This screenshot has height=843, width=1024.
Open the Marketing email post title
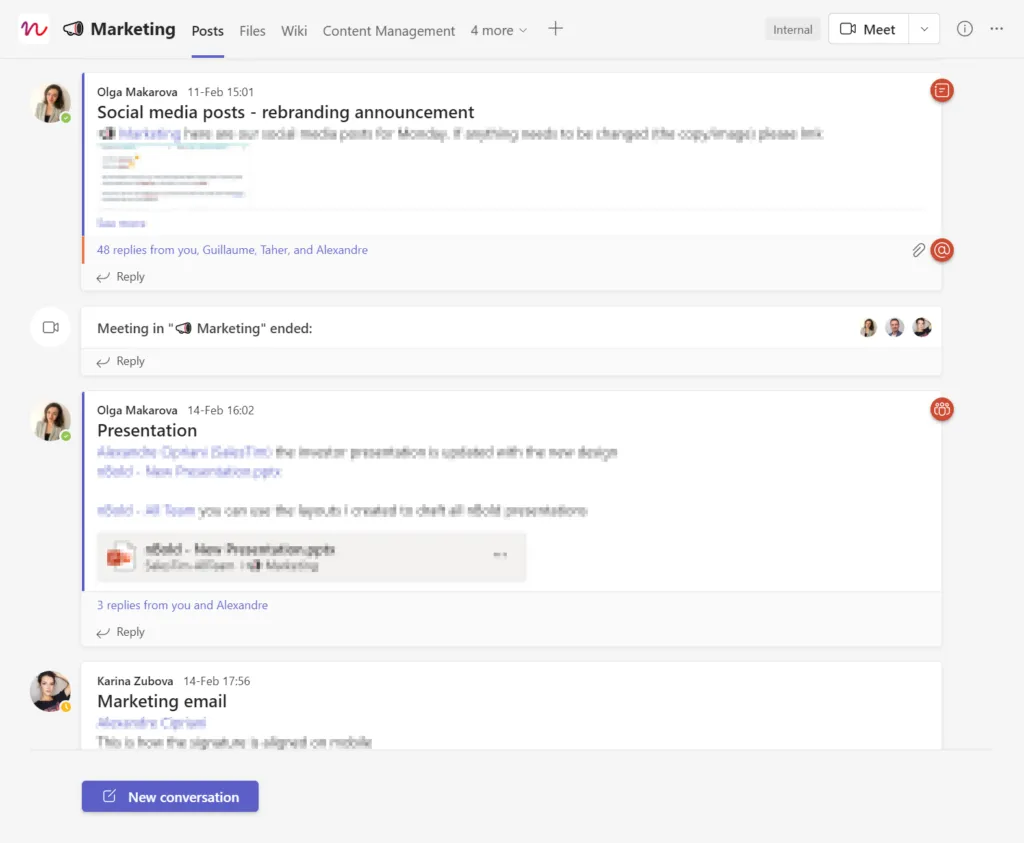point(162,701)
